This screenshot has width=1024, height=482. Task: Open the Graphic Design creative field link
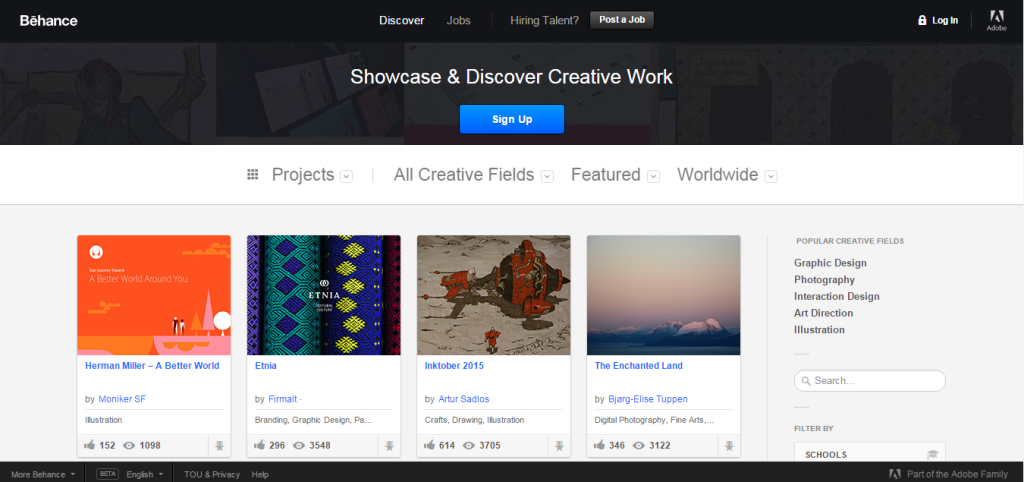pyautogui.click(x=830, y=263)
